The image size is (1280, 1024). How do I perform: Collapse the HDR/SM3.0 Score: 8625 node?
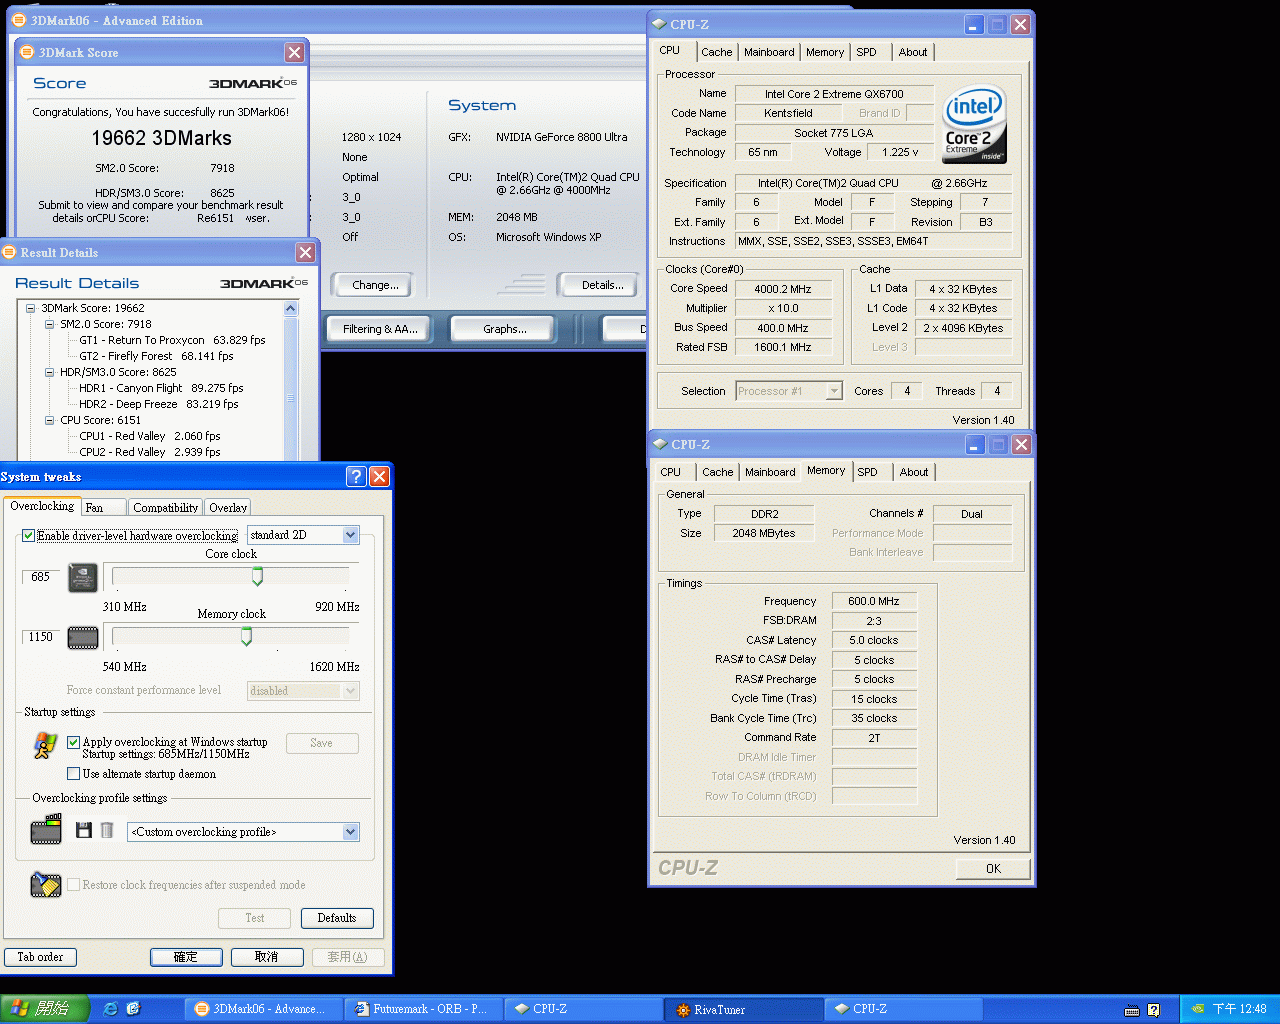pyautogui.click(x=49, y=372)
